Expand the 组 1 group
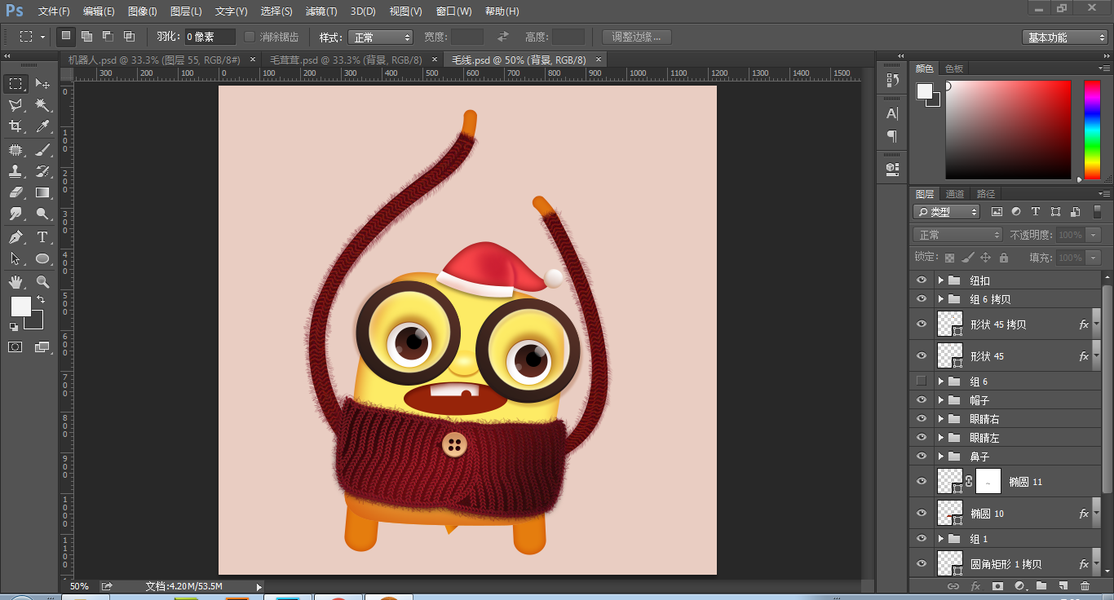Image resolution: width=1114 pixels, height=600 pixels. click(941, 538)
